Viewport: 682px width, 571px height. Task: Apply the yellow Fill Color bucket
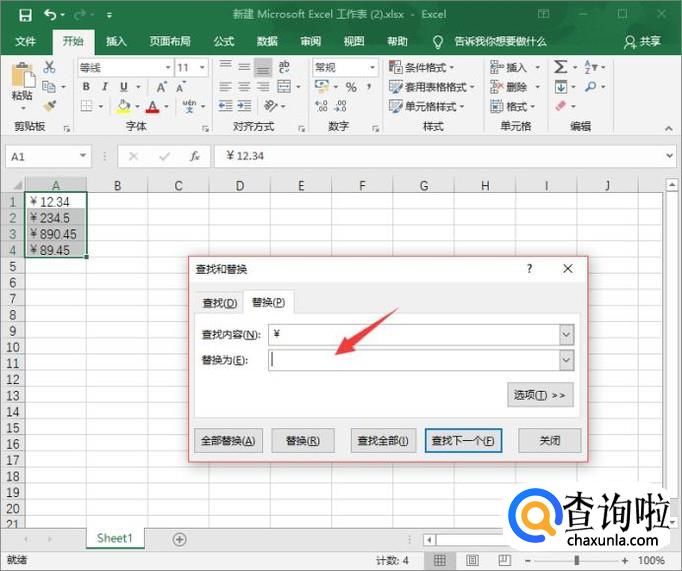124,106
